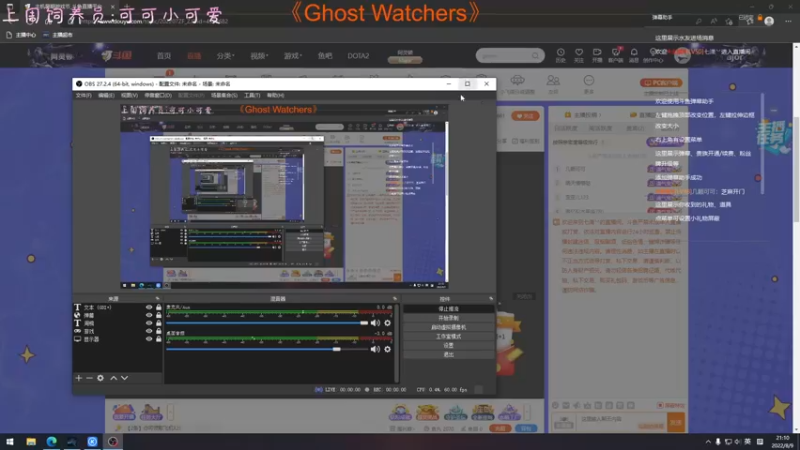The image size is (800, 450).
Task: Open the 桌面音频 mixer gear settings
Action: click(x=388, y=349)
